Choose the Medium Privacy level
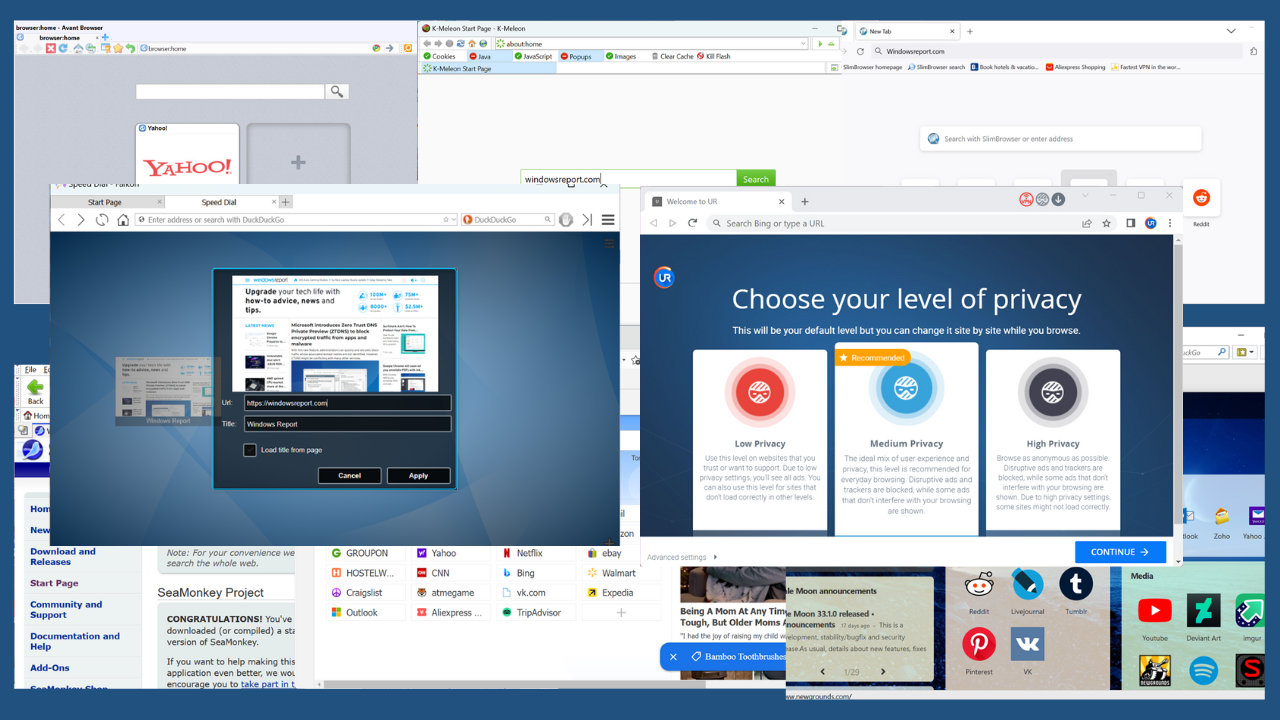Viewport: 1280px width, 720px height. [x=907, y=440]
